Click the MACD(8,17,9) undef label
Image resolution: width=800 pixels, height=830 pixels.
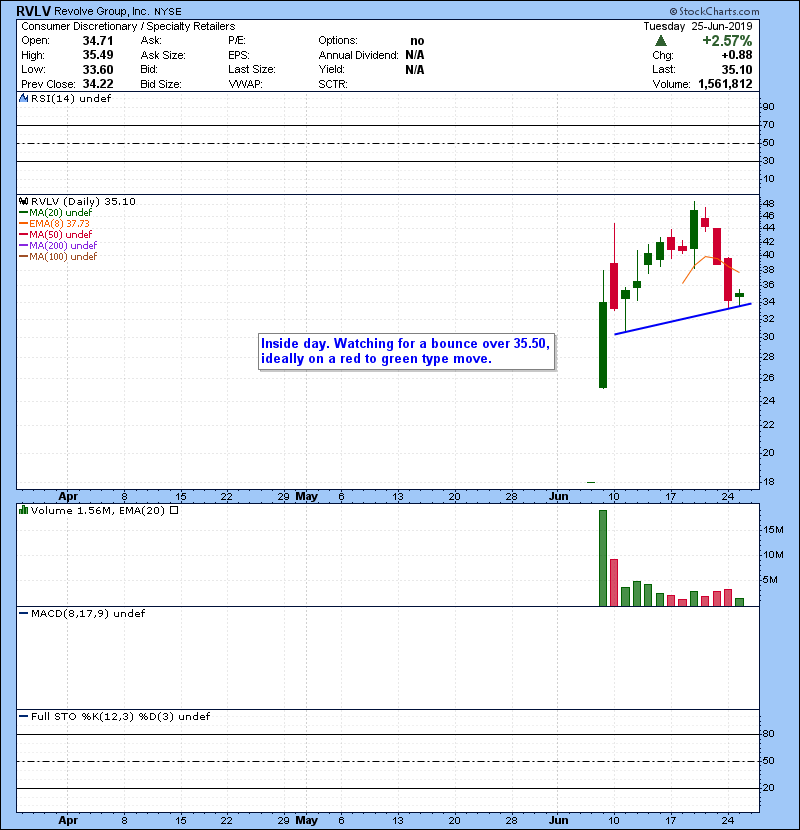(x=88, y=614)
